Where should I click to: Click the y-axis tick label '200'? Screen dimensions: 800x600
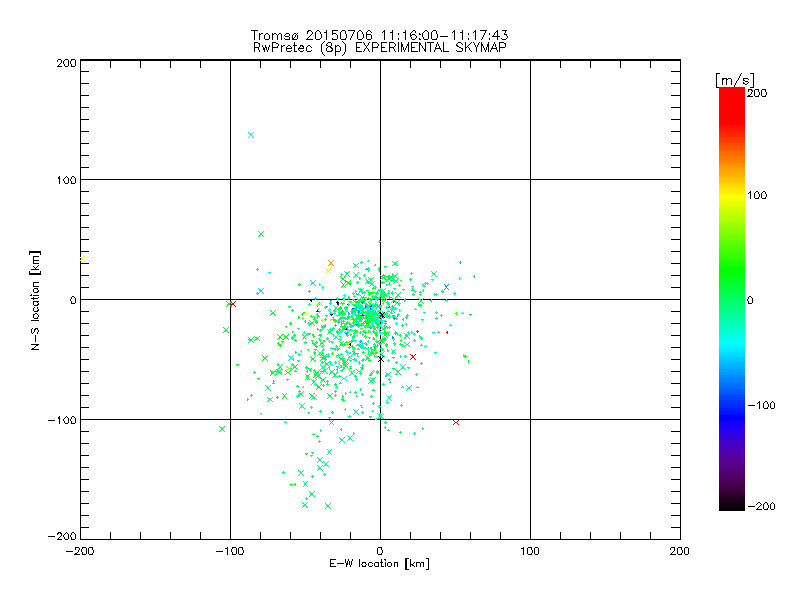(x=66, y=63)
